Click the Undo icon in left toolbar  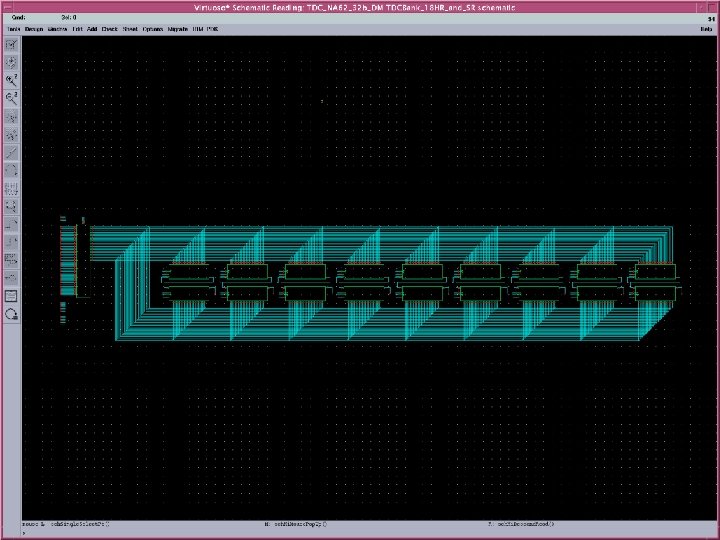(11, 170)
